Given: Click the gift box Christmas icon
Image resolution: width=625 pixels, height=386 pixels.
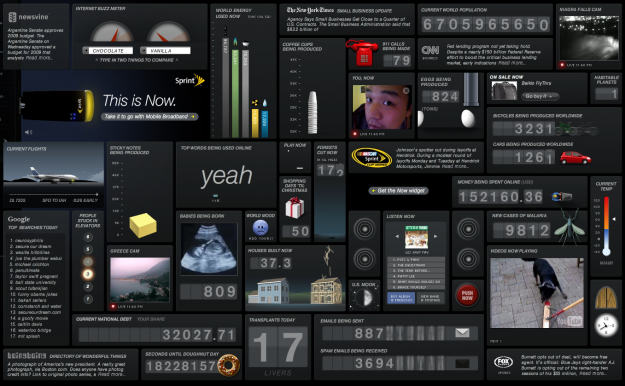Looking at the screenshot, I should pyautogui.click(x=295, y=208).
